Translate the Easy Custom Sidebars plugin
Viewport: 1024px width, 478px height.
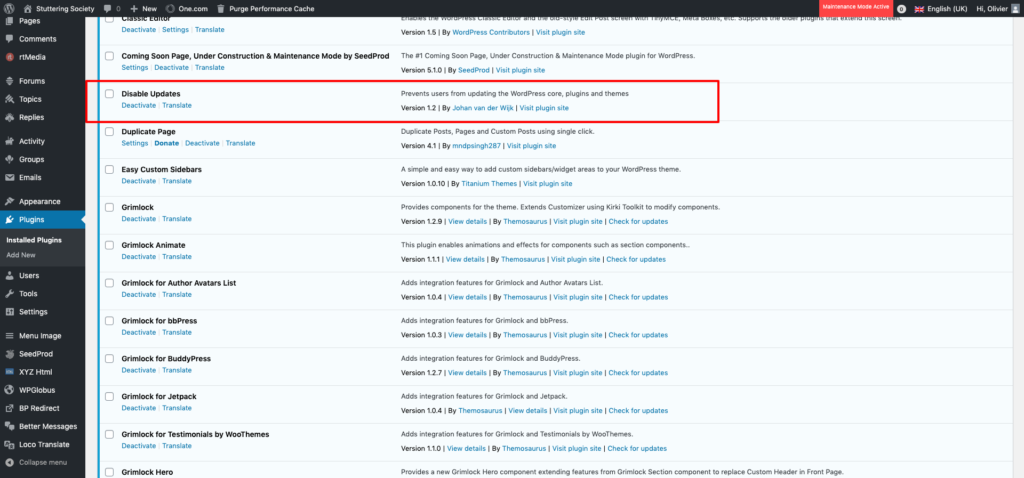[x=177, y=181]
